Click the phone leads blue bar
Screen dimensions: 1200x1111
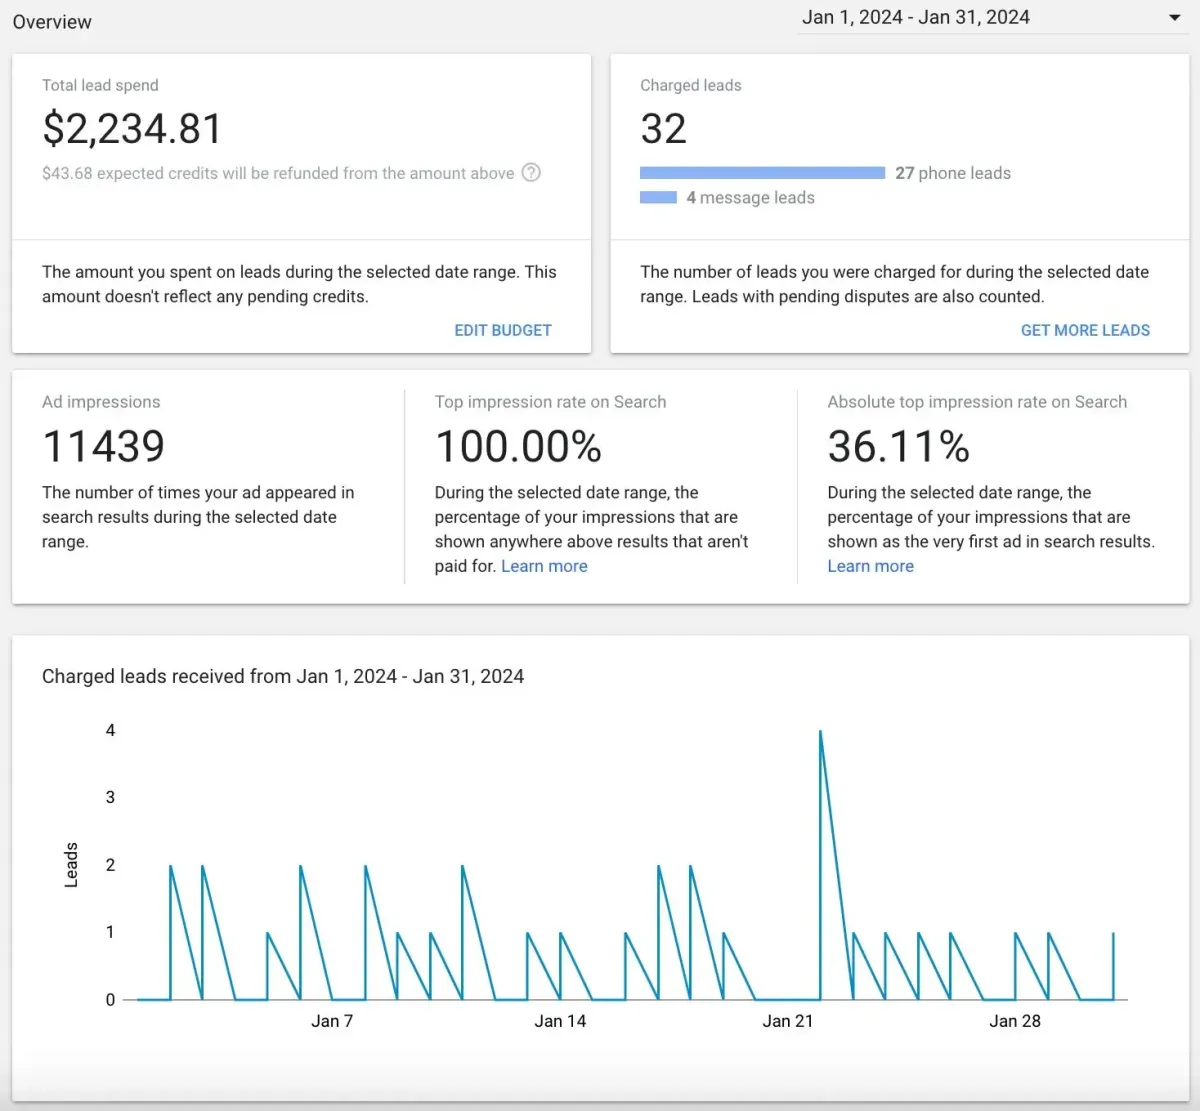coord(762,173)
